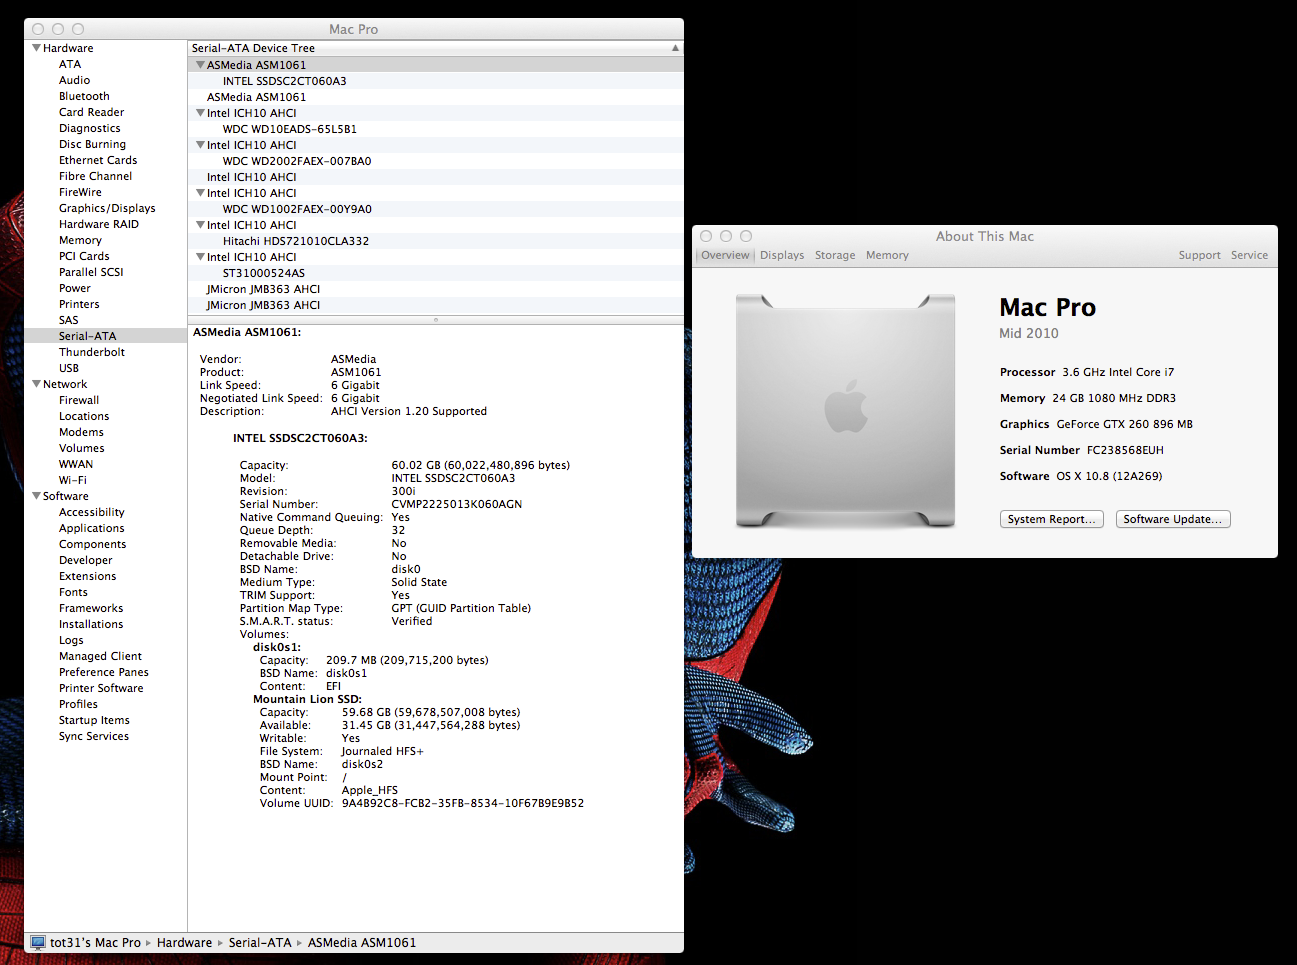Image resolution: width=1297 pixels, height=965 pixels.
Task: Click the Serial-ATA Device Tree column header
Action: (x=436, y=48)
